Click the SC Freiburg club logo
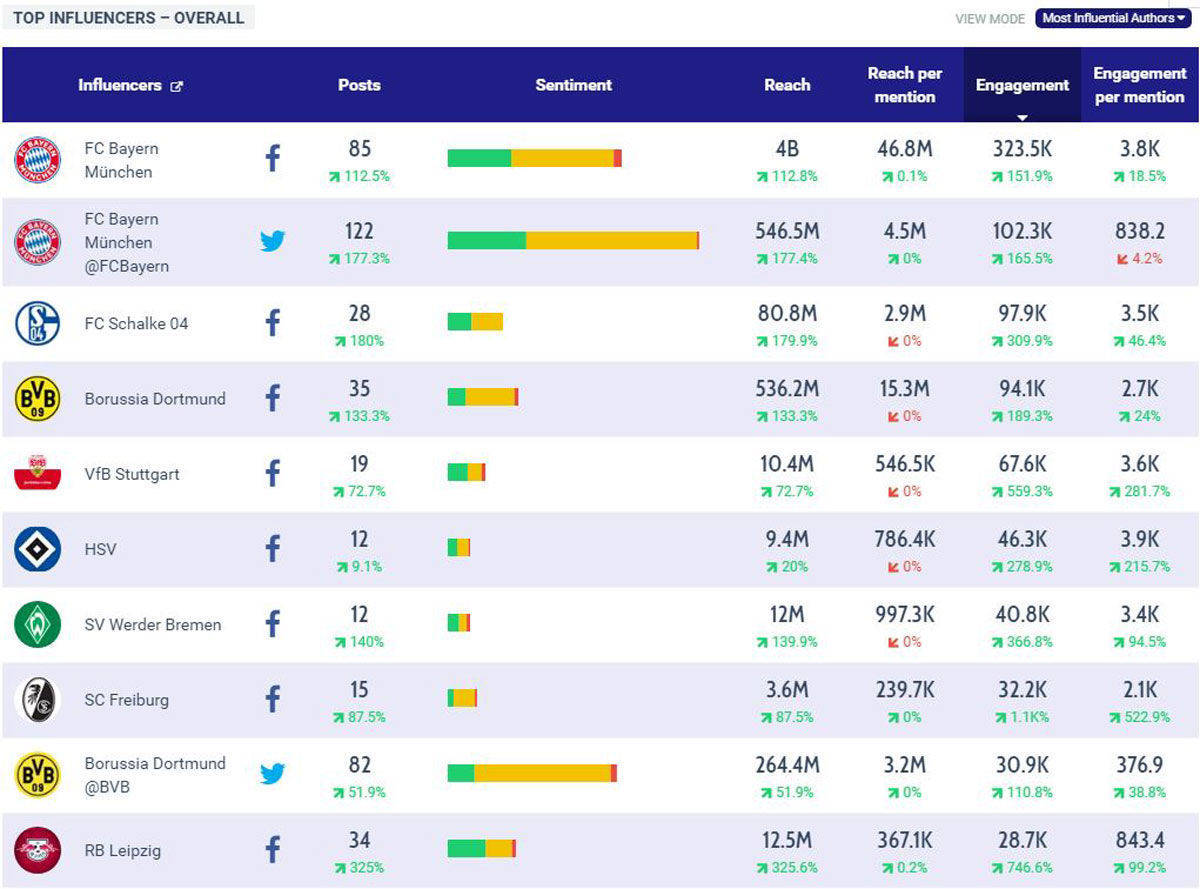 pyautogui.click(x=38, y=700)
